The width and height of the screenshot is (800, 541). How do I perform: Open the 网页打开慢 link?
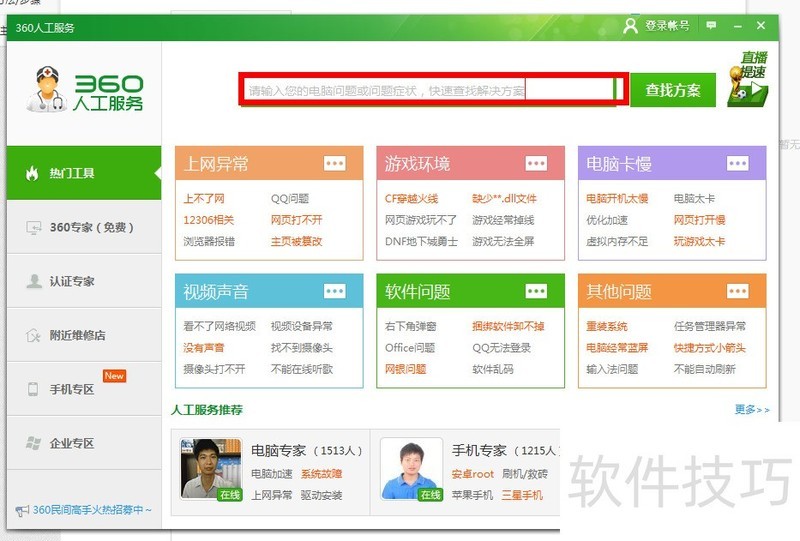point(699,220)
